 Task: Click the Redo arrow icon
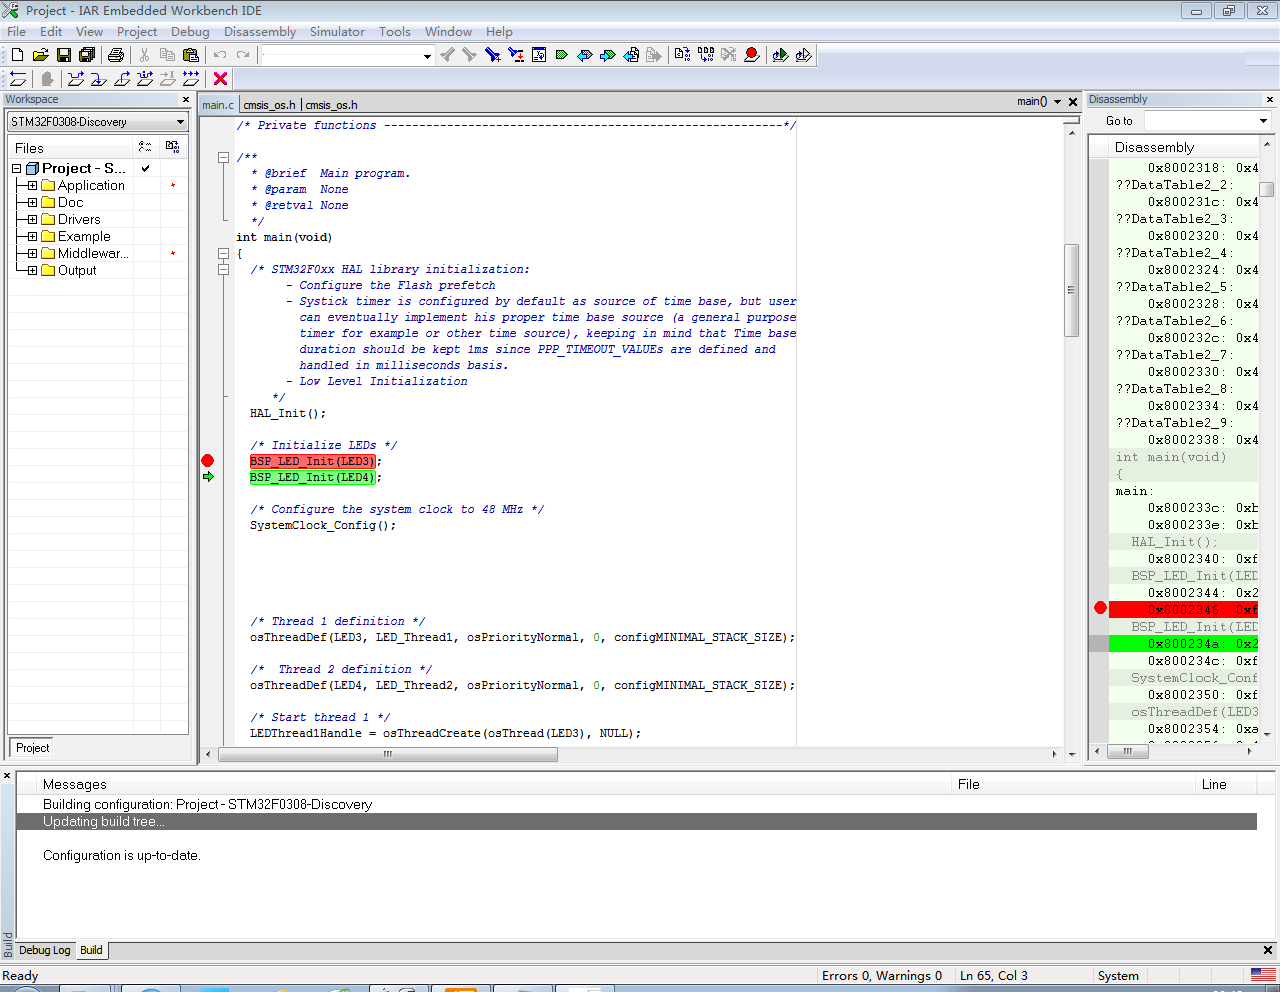(243, 55)
